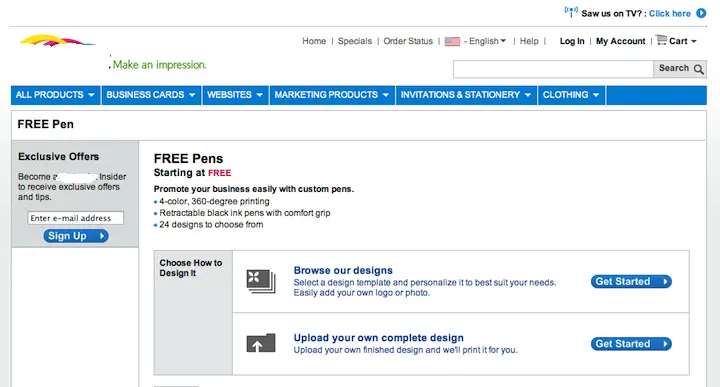
Task: Click the 'Make an impression.' tagline
Action: 159,65
